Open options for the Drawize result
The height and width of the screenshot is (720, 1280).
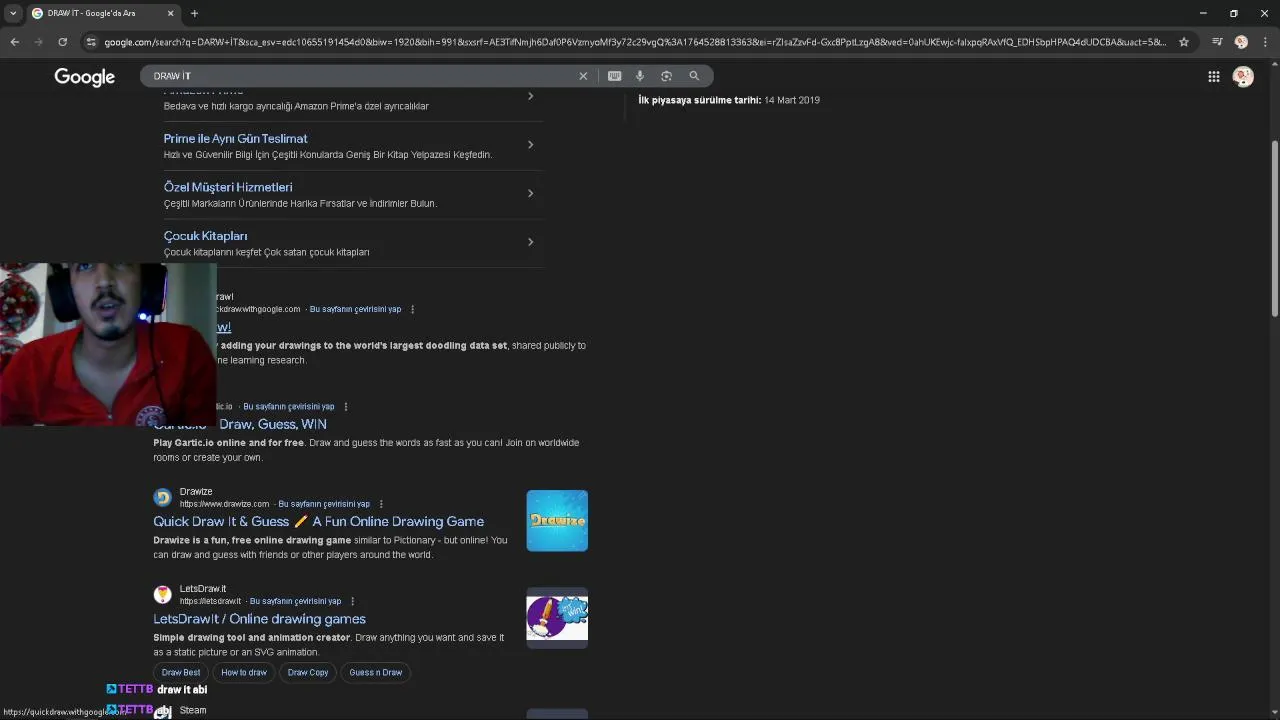point(381,504)
